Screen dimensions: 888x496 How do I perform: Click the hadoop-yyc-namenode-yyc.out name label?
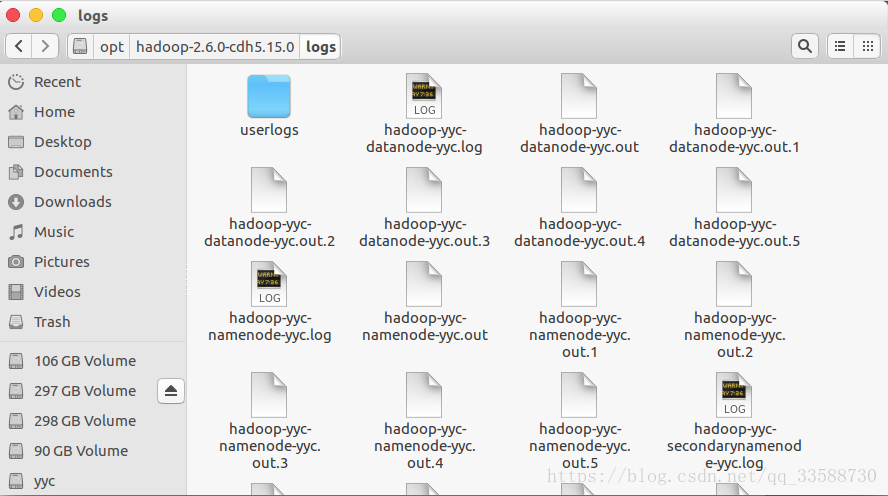click(425, 327)
